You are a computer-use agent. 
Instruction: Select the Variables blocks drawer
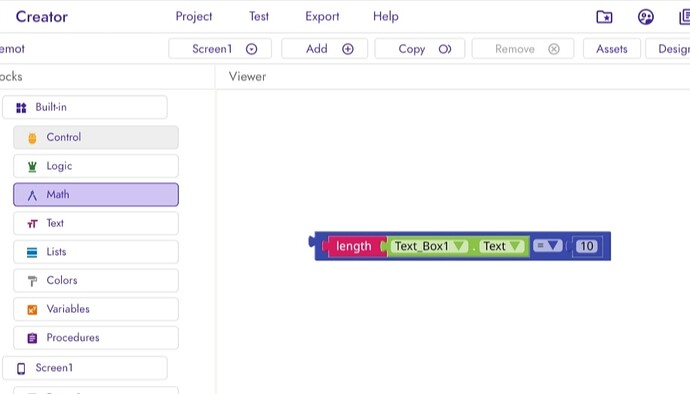coord(96,309)
